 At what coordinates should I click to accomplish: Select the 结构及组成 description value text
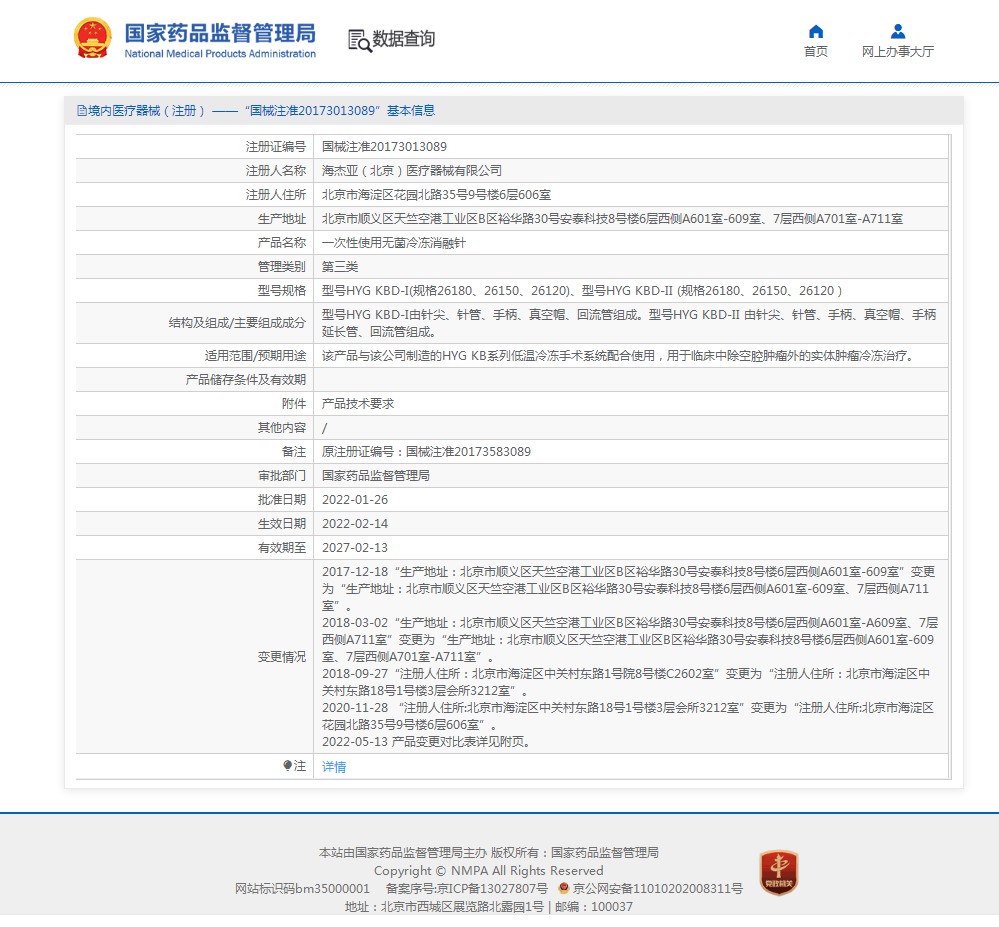[629, 323]
